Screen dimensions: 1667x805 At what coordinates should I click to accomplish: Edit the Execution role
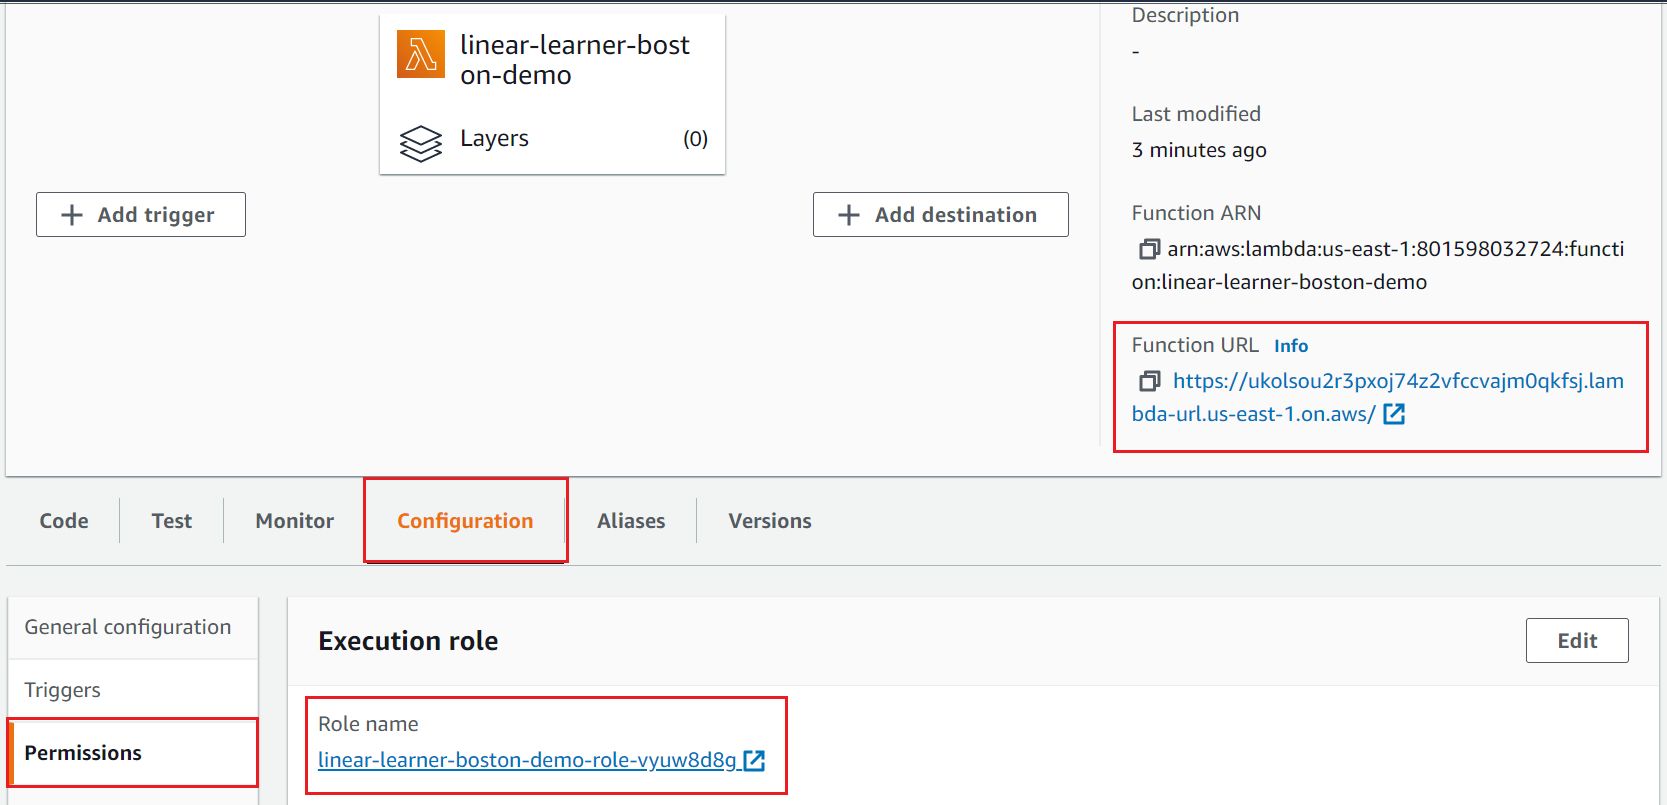pyautogui.click(x=1577, y=641)
